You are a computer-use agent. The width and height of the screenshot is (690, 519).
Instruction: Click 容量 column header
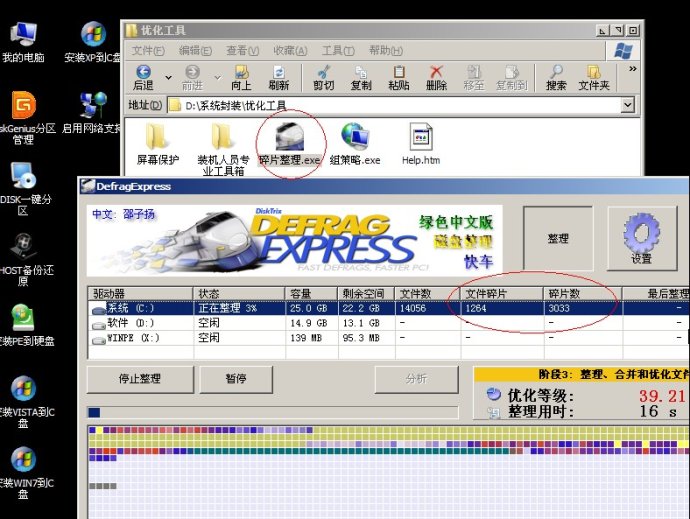click(x=312, y=294)
